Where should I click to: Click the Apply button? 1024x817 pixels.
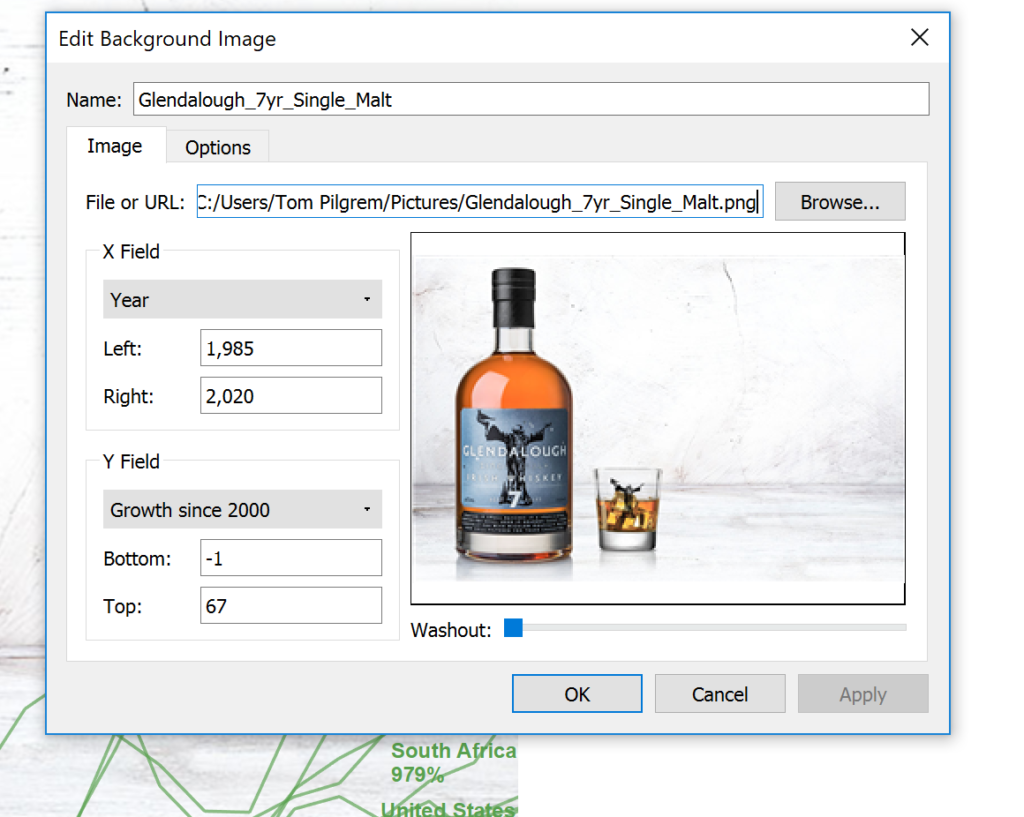[862, 693]
